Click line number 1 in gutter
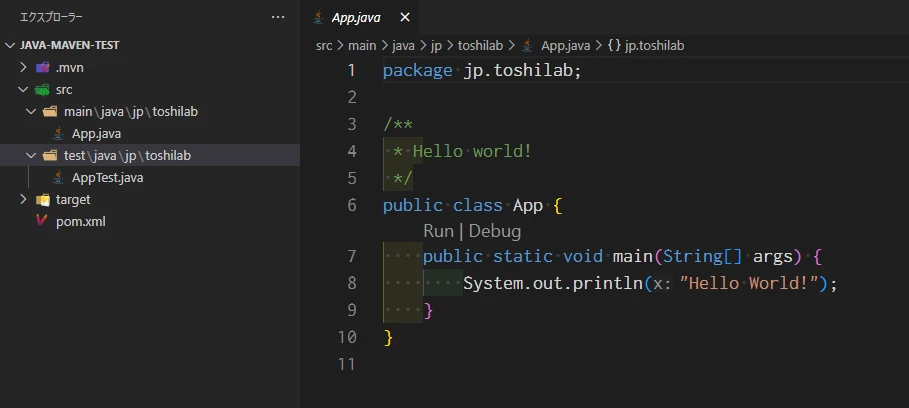The height and width of the screenshot is (408, 909). click(x=351, y=71)
